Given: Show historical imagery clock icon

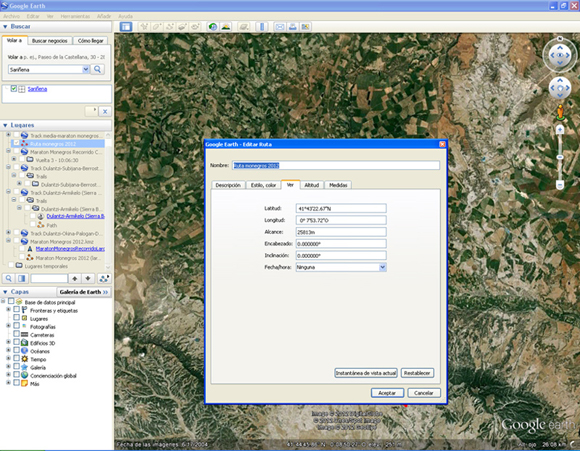Looking at the screenshot, I should click(213, 27).
